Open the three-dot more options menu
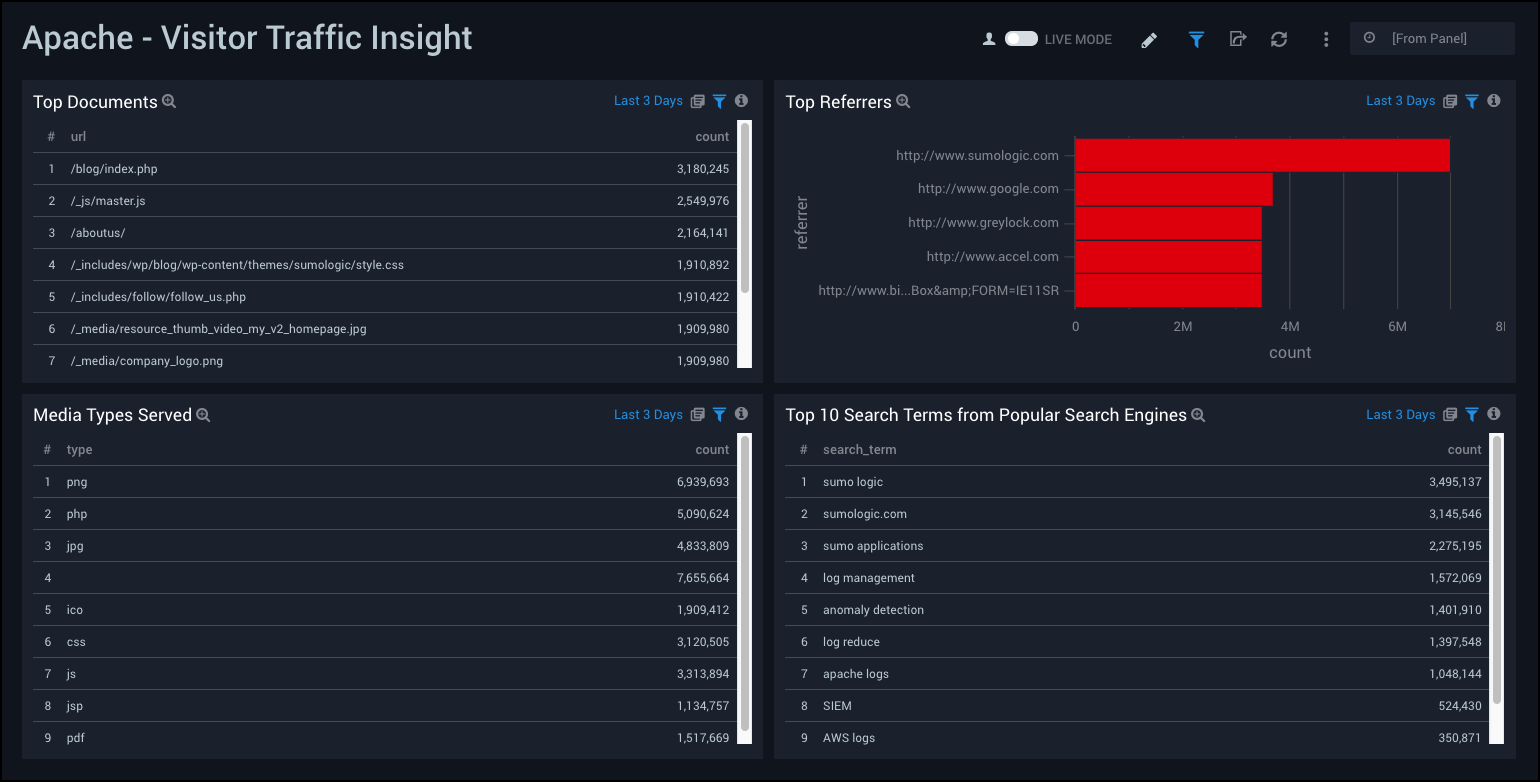This screenshot has width=1540, height=782. (1326, 39)
